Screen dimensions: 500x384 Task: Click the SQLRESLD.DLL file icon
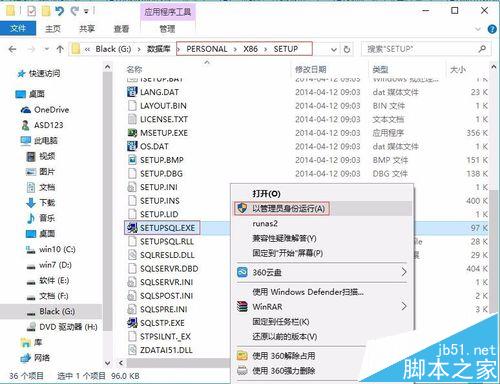click(x=132, y=255)
